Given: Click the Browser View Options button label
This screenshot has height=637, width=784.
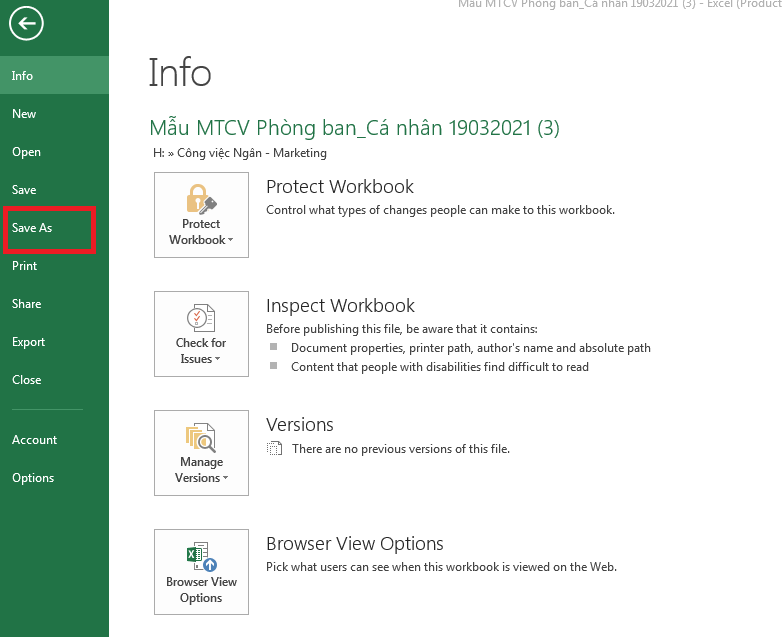Looking at the screenshot, I should [x=201, y=590].
